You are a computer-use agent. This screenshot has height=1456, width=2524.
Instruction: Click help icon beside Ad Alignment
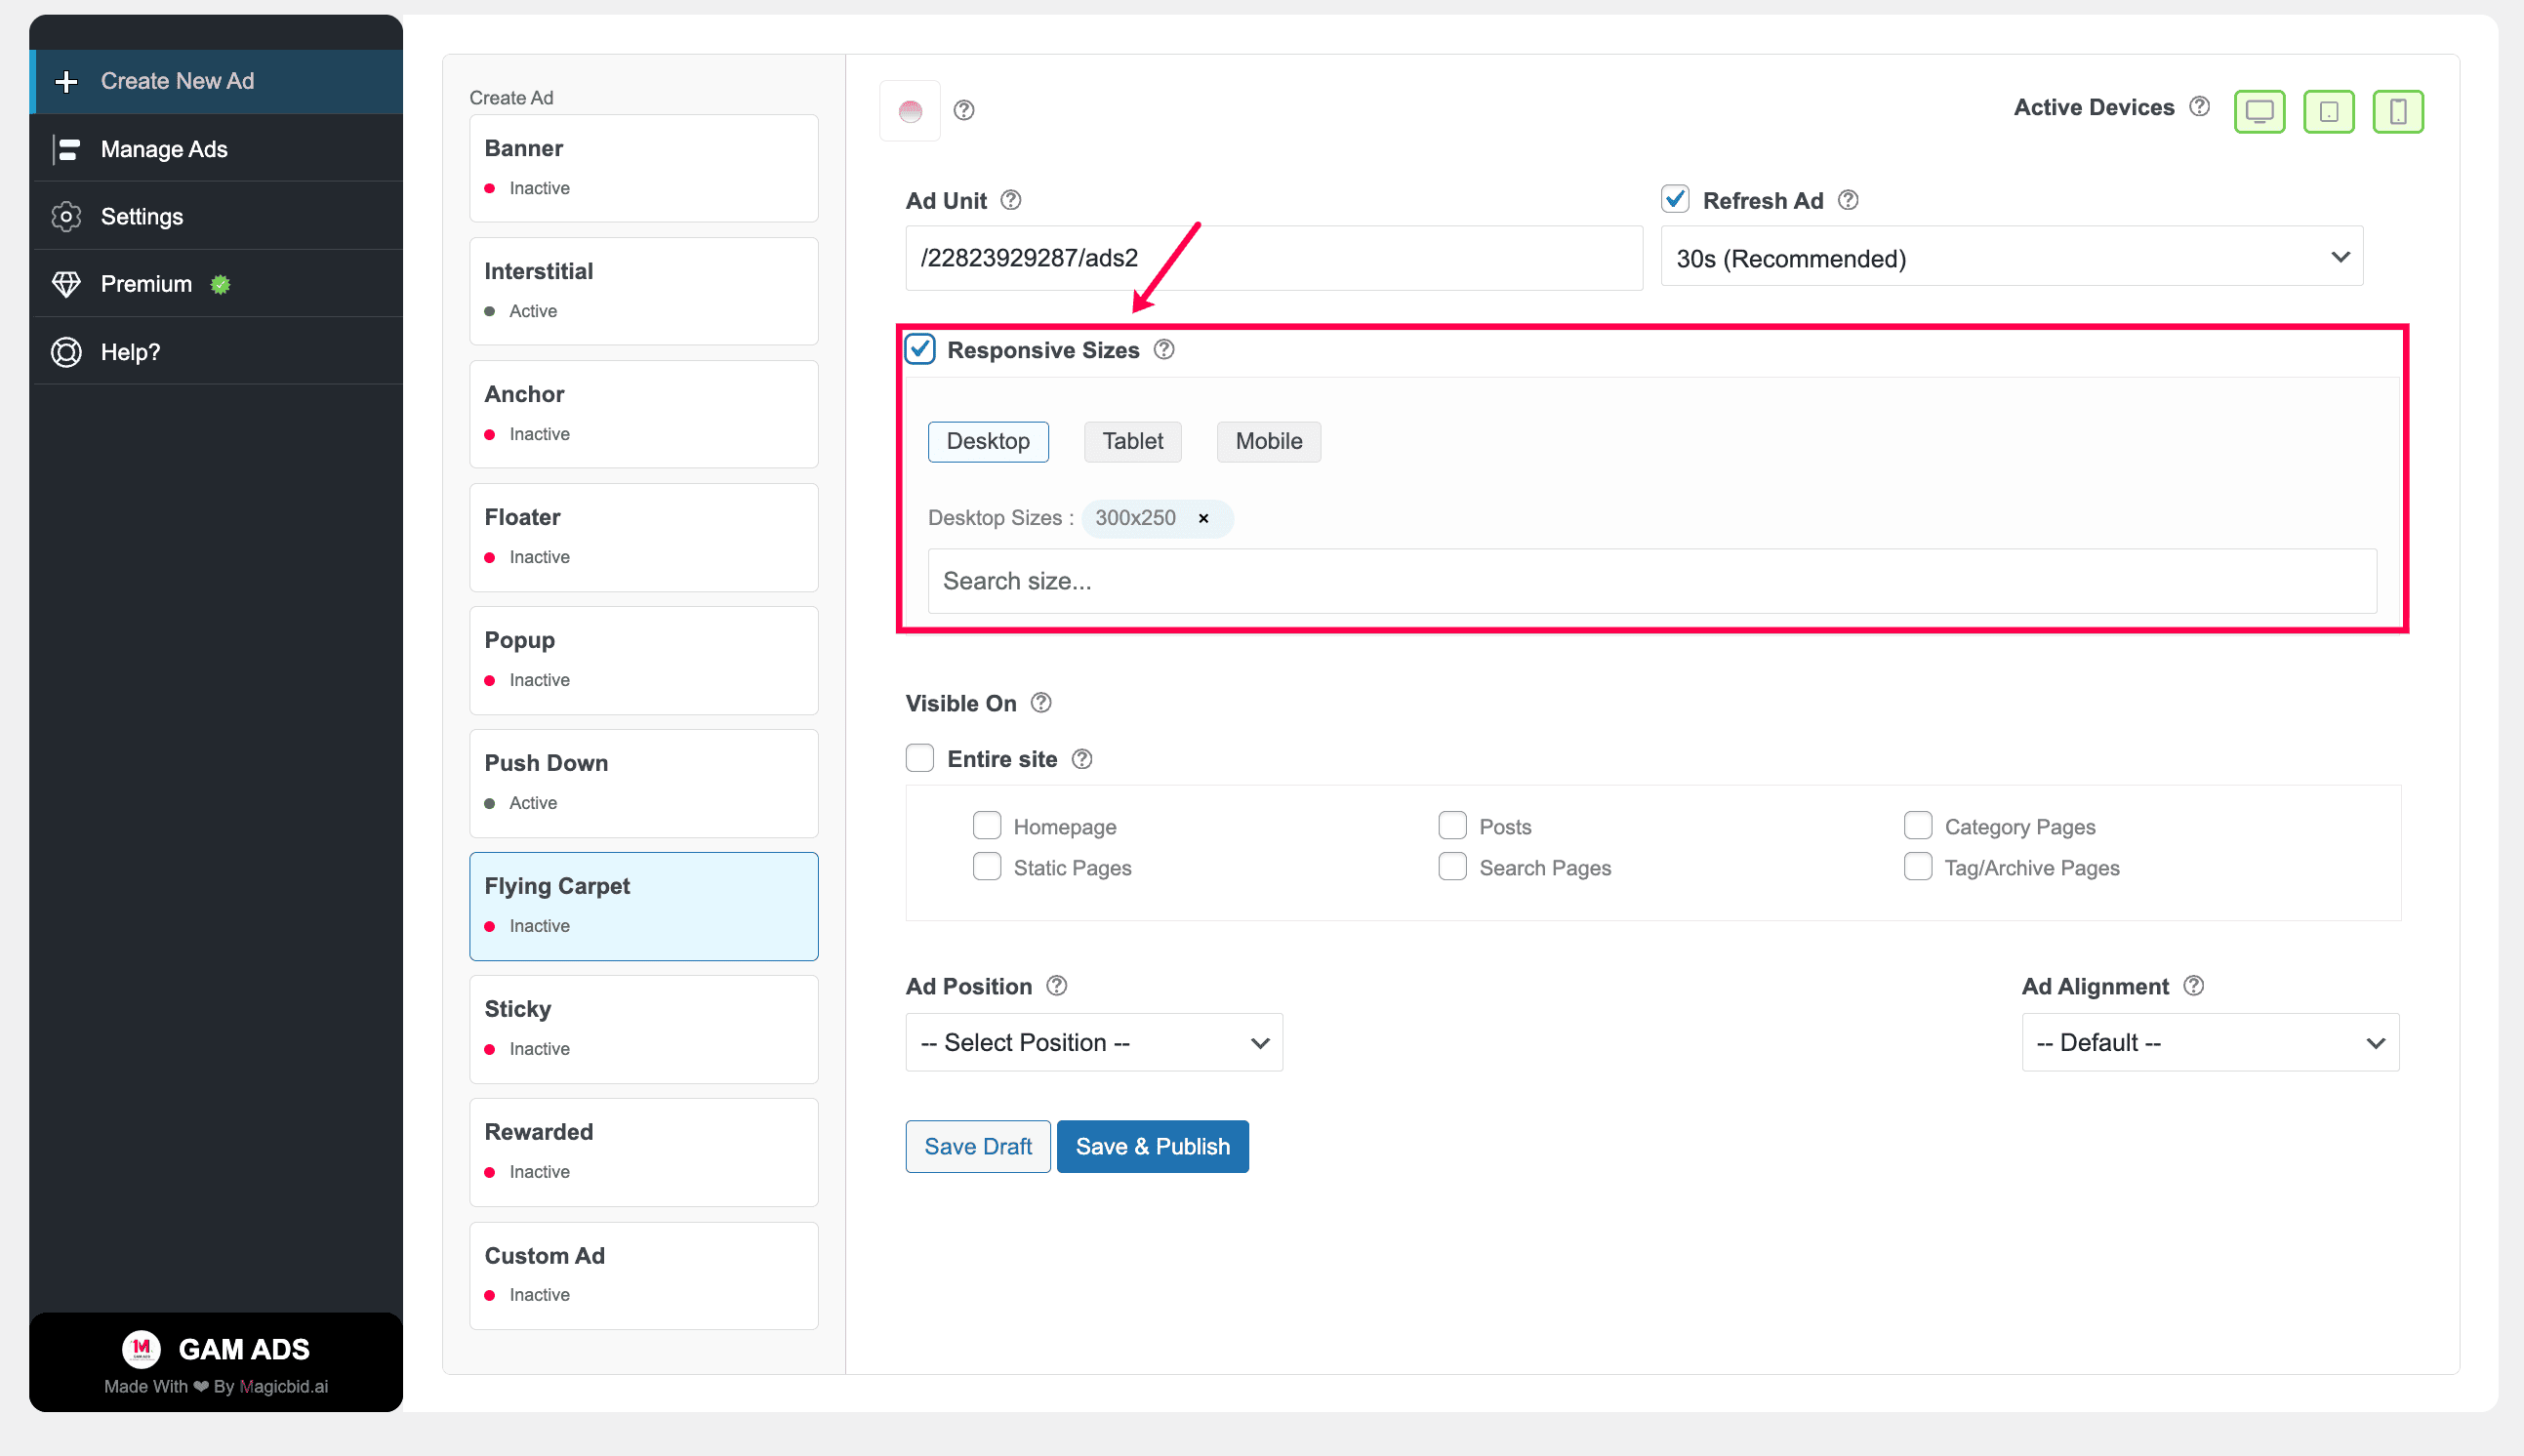[2194, 986]
